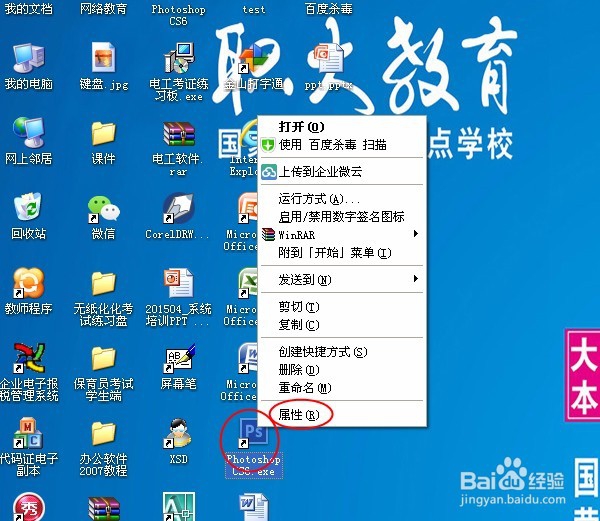Choose 复制(C) from the context menu
This screenshot has width=600, height=521.
tap(342, 325)
